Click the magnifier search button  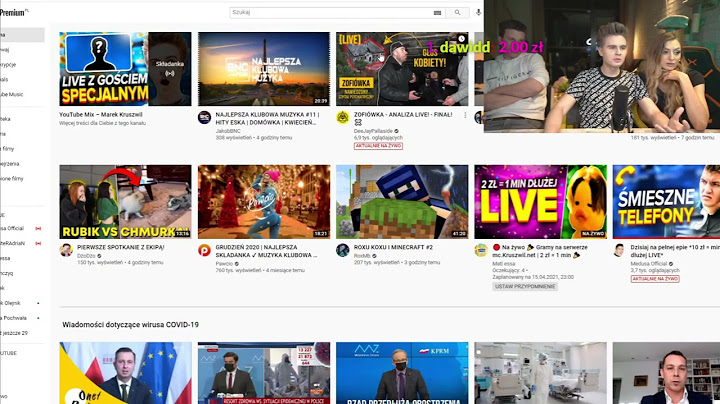457,12
